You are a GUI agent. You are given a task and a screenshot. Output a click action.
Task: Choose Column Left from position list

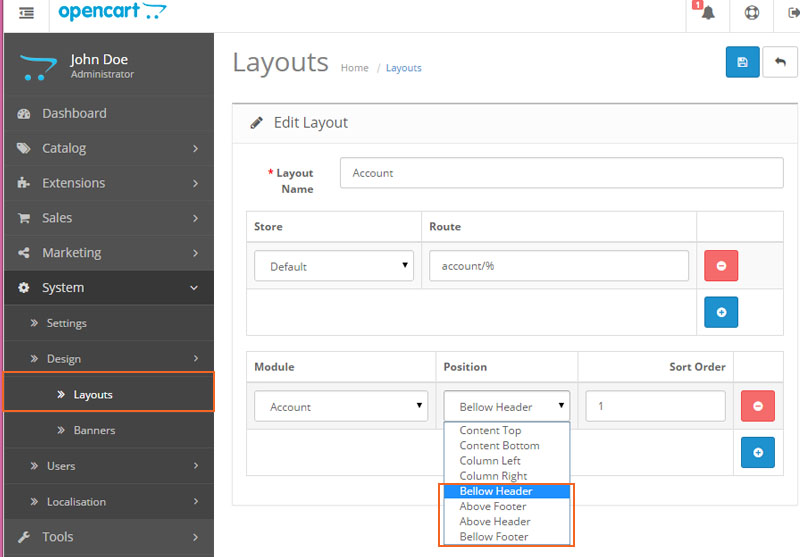[490, 461]
